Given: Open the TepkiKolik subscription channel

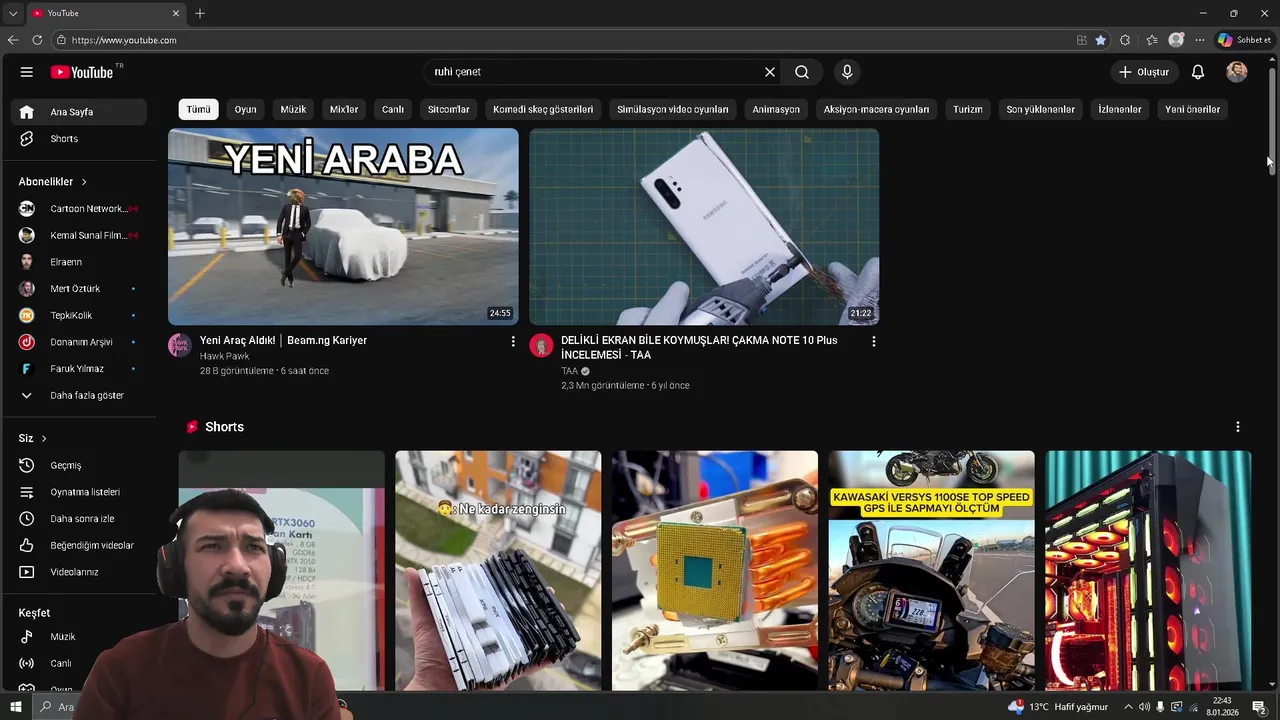Looking at the screenshot, I should 79,315.
